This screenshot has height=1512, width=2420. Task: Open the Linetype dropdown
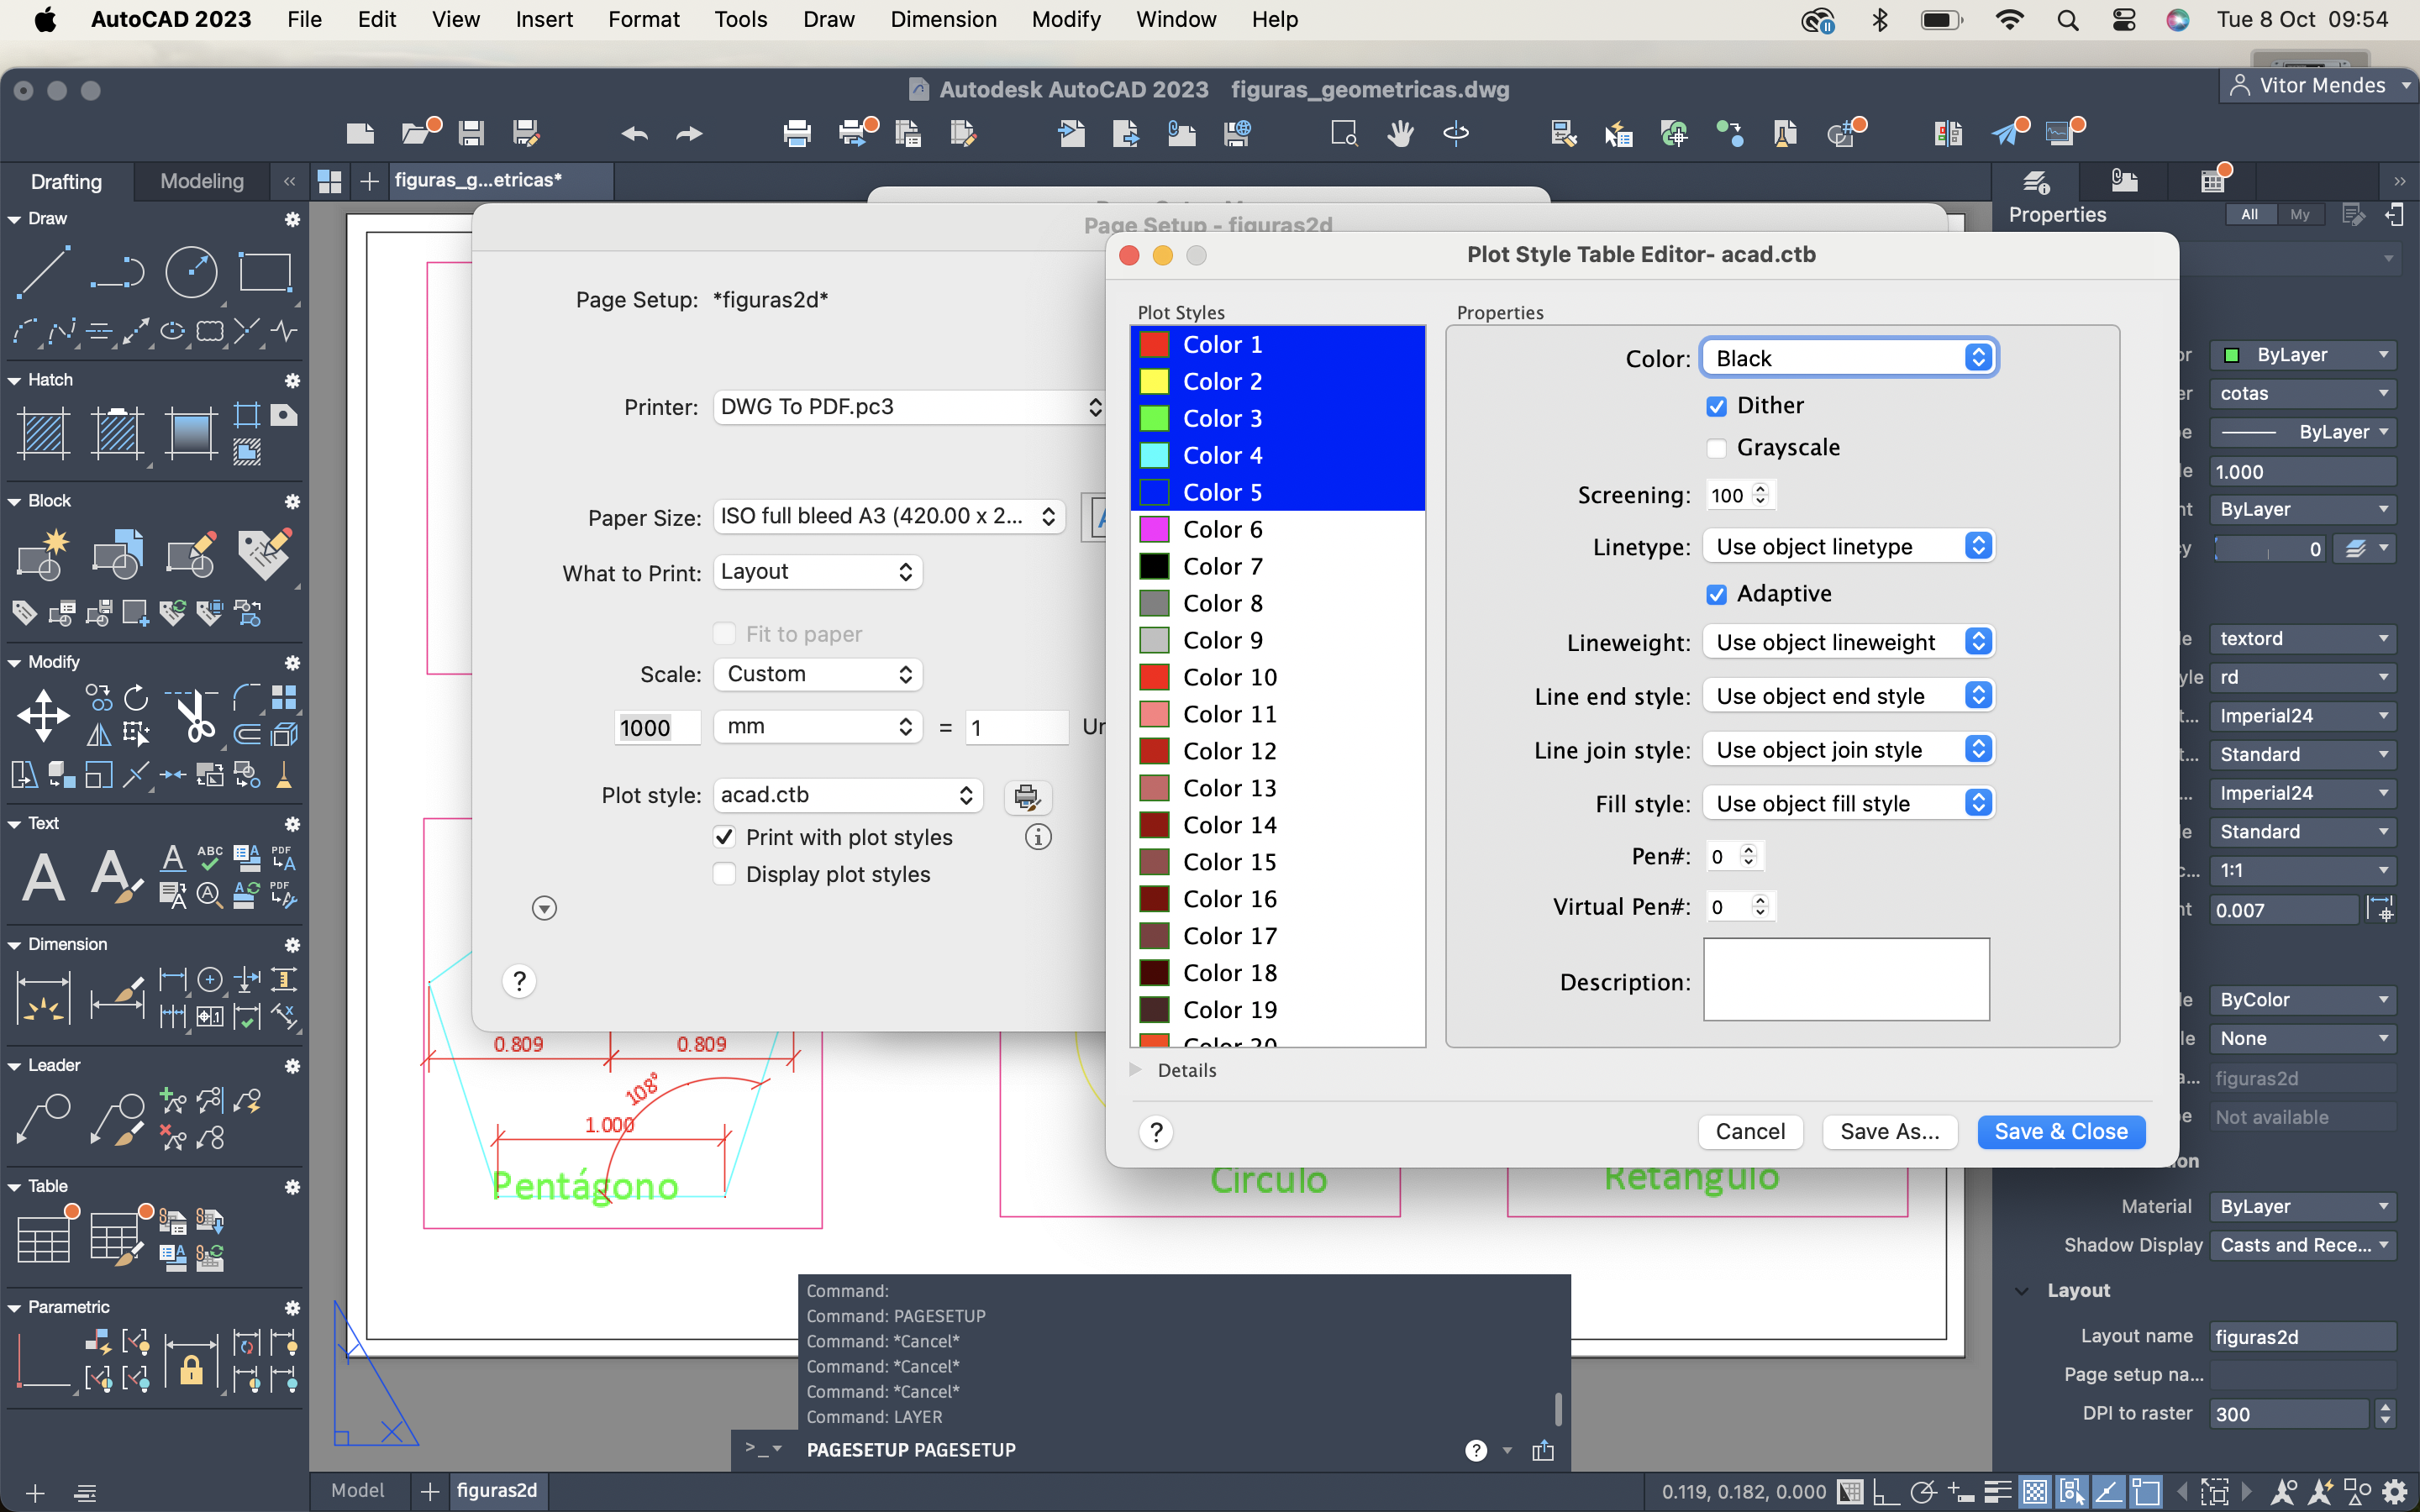[1849, 546]
